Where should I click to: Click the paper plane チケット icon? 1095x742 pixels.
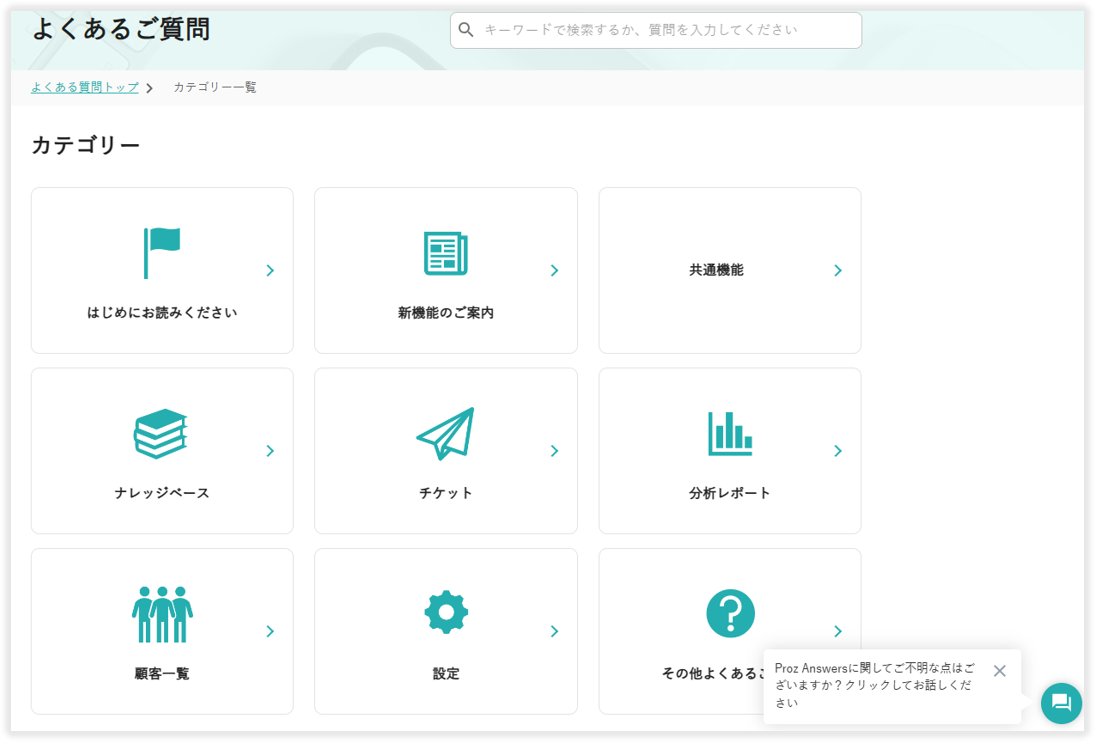click(445, 434)
